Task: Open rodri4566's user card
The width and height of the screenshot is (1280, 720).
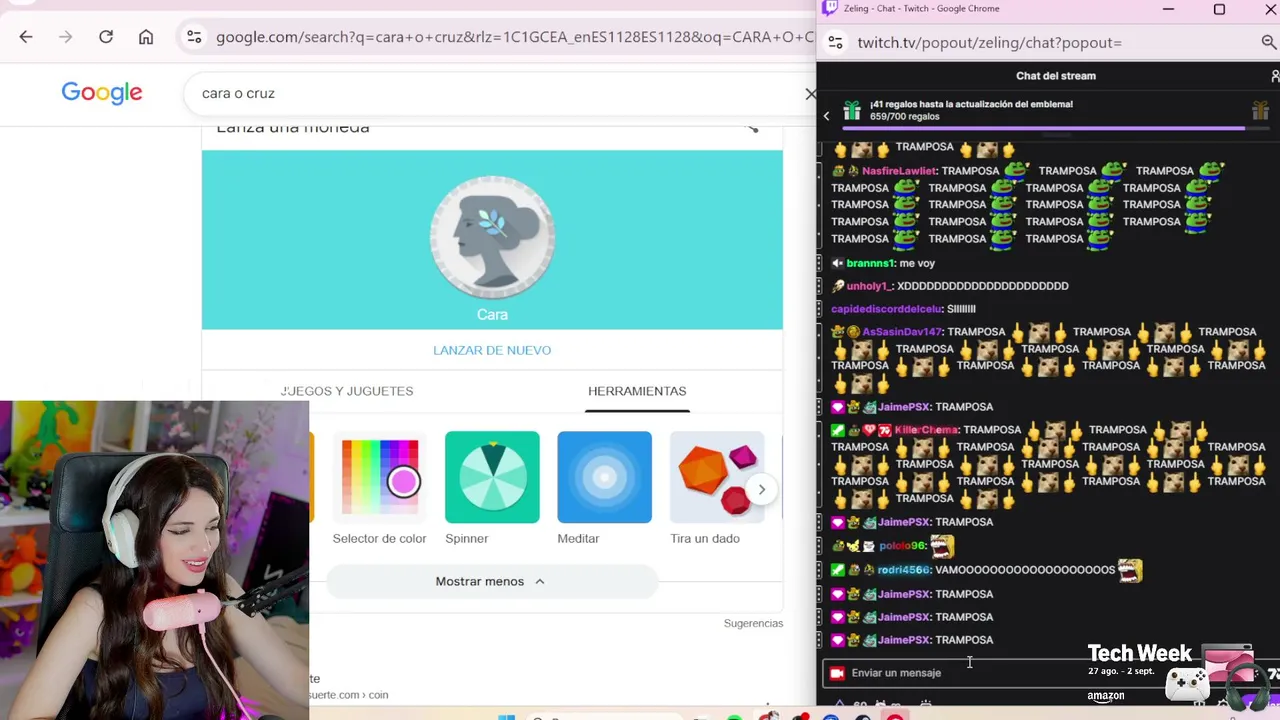Action: tap(903, 570)
